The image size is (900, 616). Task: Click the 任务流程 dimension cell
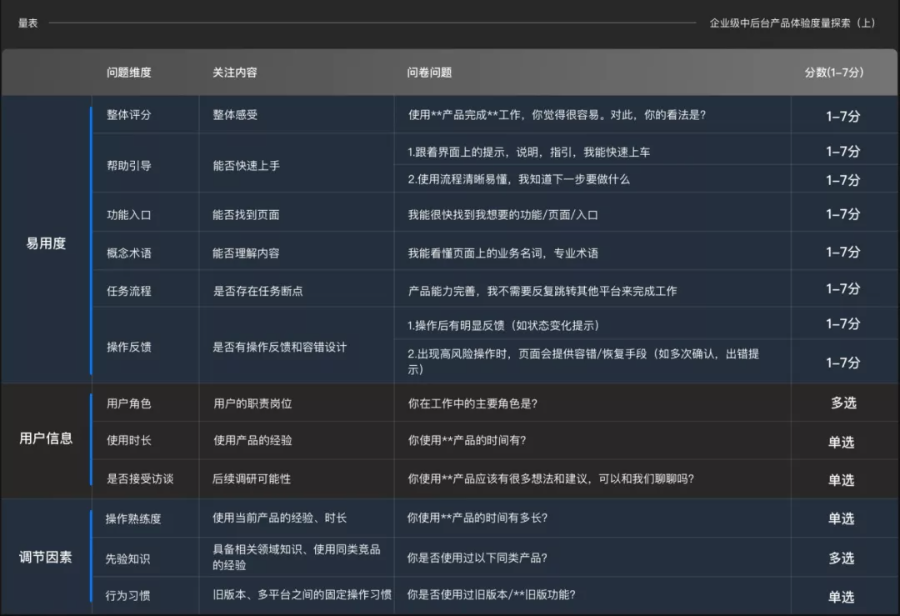[x=129, y=291]
